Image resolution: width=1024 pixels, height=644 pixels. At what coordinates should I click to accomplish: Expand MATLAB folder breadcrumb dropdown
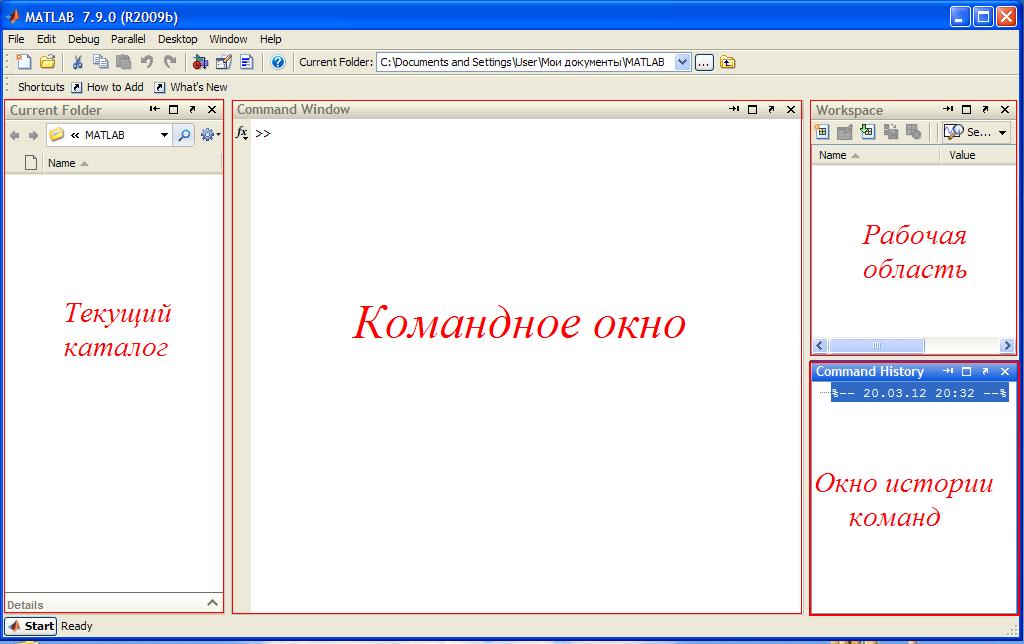click(x=164, y=135)
